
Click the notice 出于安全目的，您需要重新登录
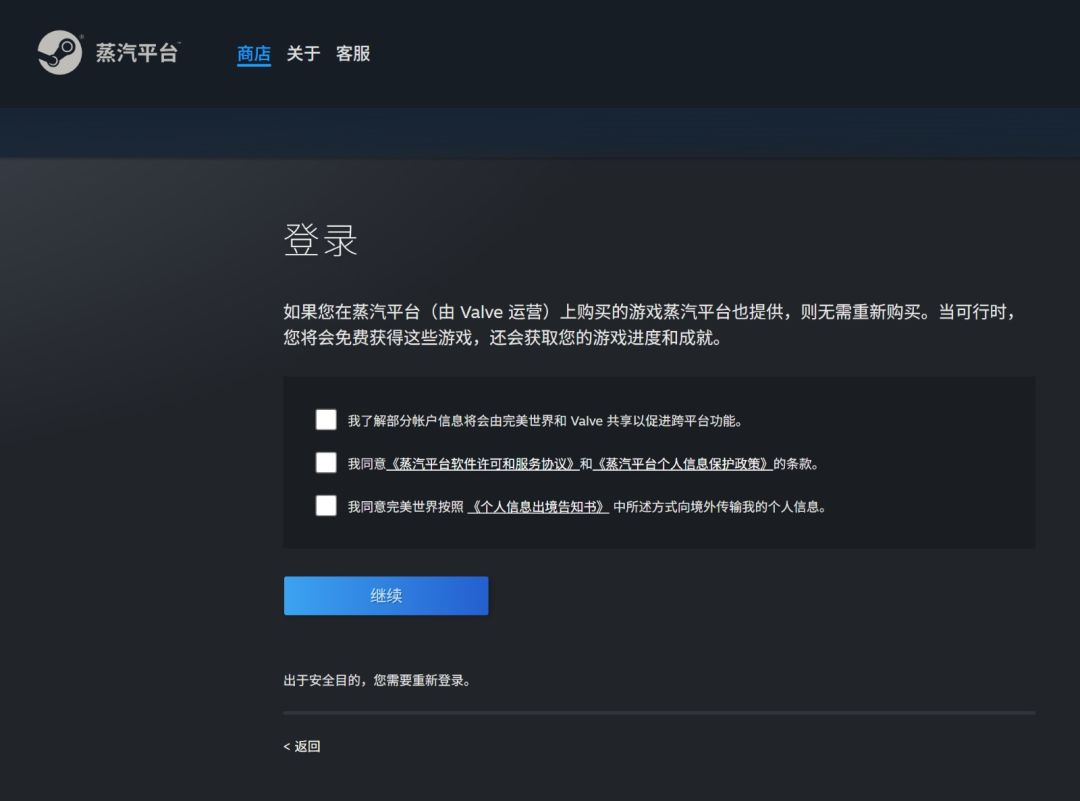click(x=377, y=680)
